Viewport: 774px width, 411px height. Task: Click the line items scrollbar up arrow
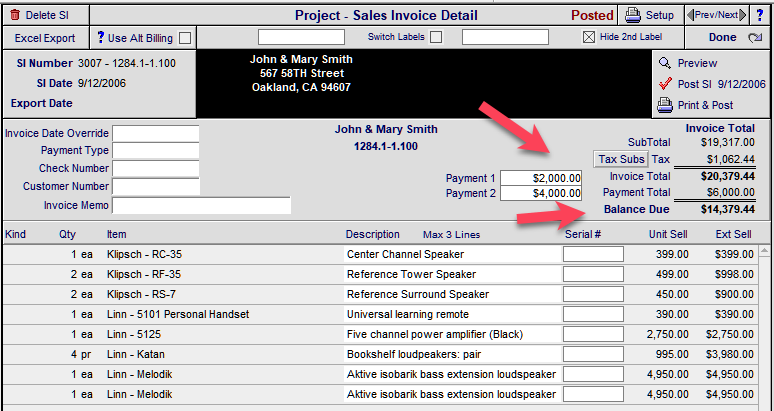(x=764, y=252)
